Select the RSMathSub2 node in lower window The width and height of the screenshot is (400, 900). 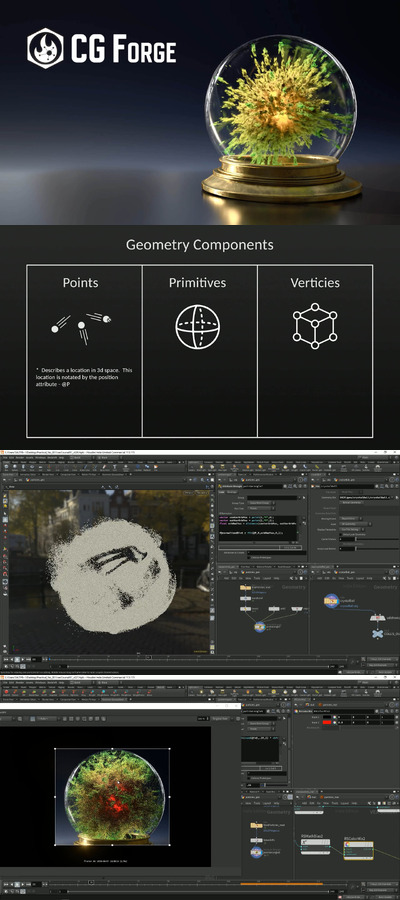point(315,845)
